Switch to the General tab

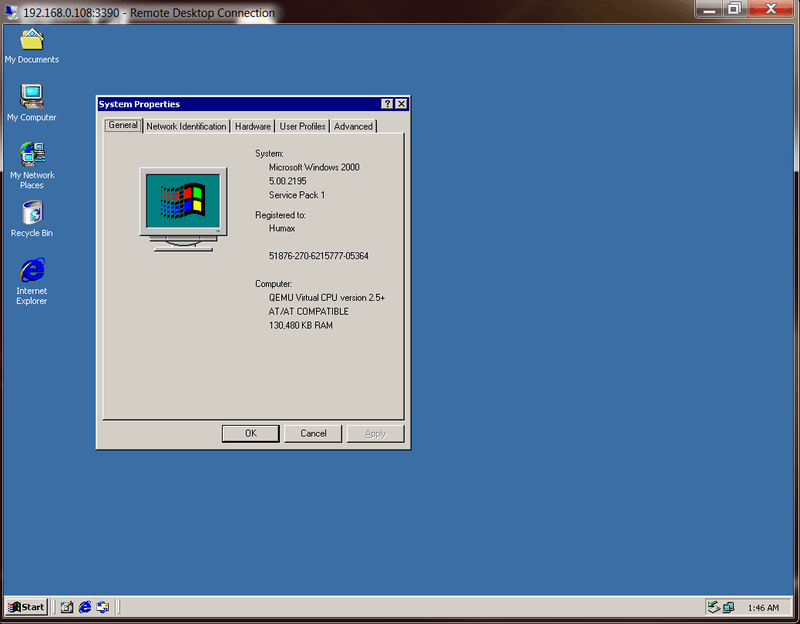[123, 125]
